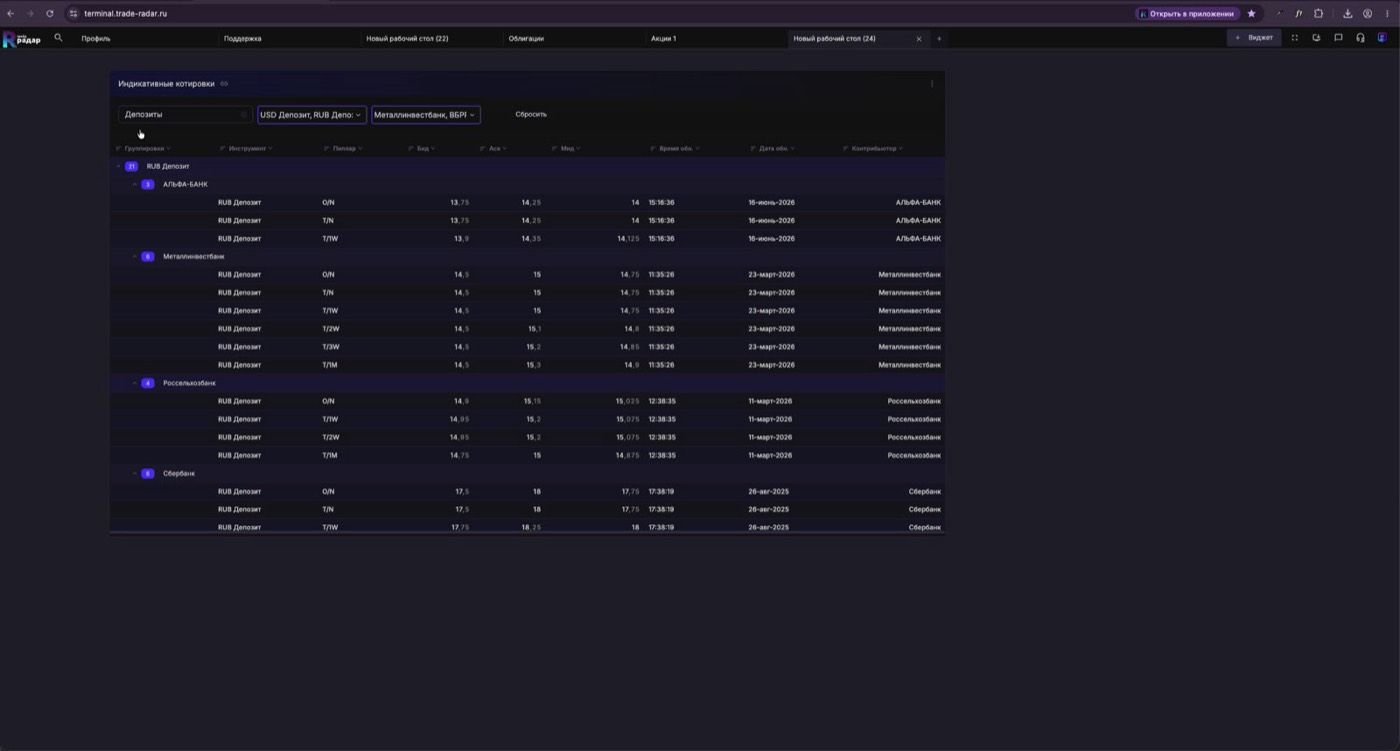Switch to the Профиль tab
The image size is (1400, 751).
96,39
